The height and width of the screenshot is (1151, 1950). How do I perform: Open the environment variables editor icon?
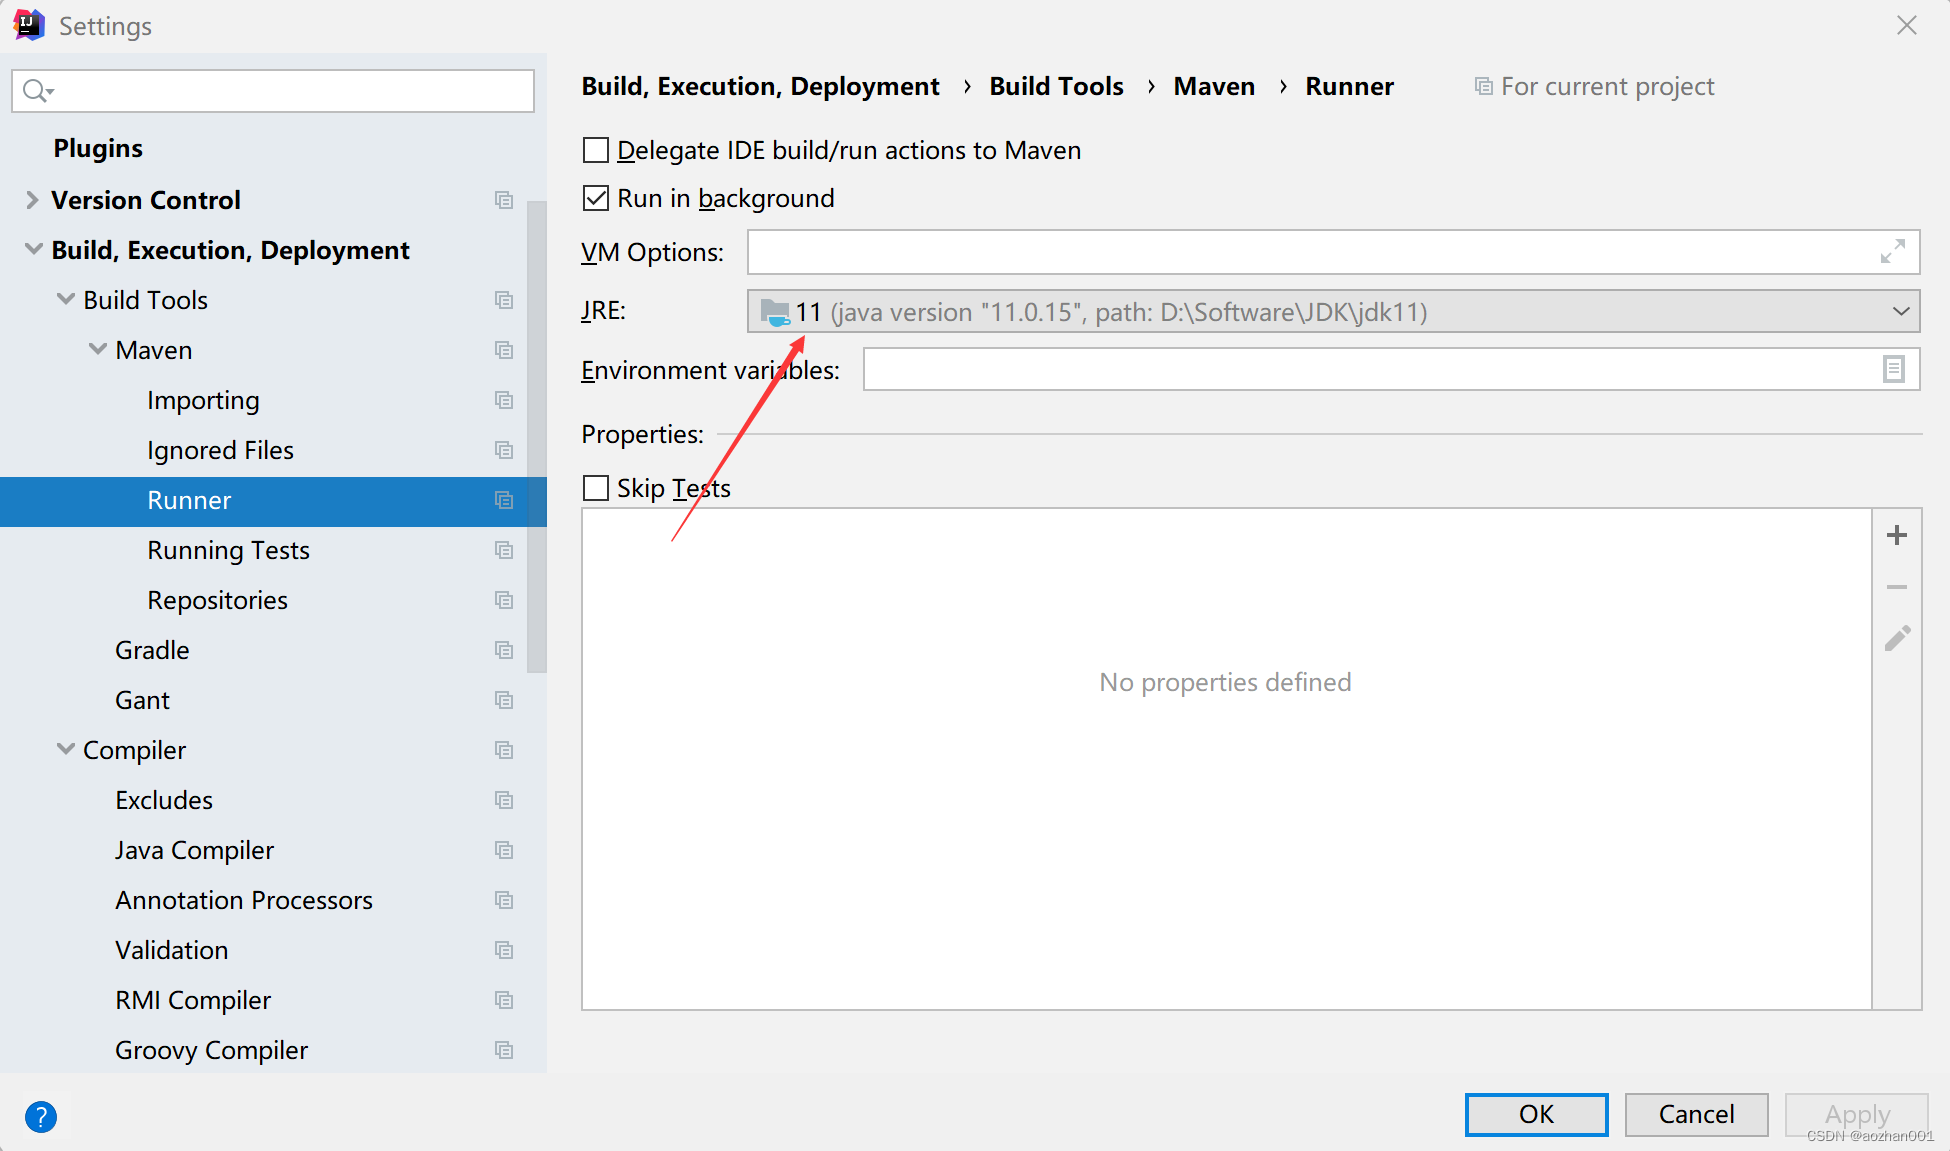pyautogui.click(x=1893, y=369)
